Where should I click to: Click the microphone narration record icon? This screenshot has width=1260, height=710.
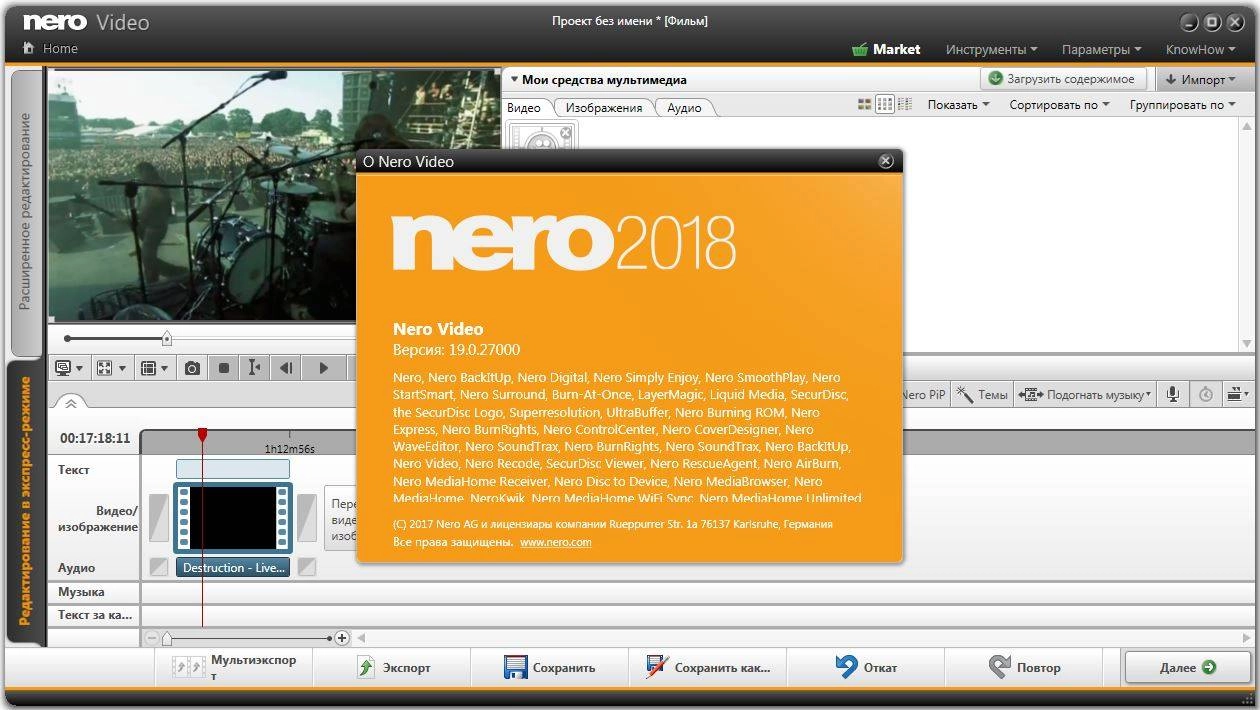(x=1173, y=395)
